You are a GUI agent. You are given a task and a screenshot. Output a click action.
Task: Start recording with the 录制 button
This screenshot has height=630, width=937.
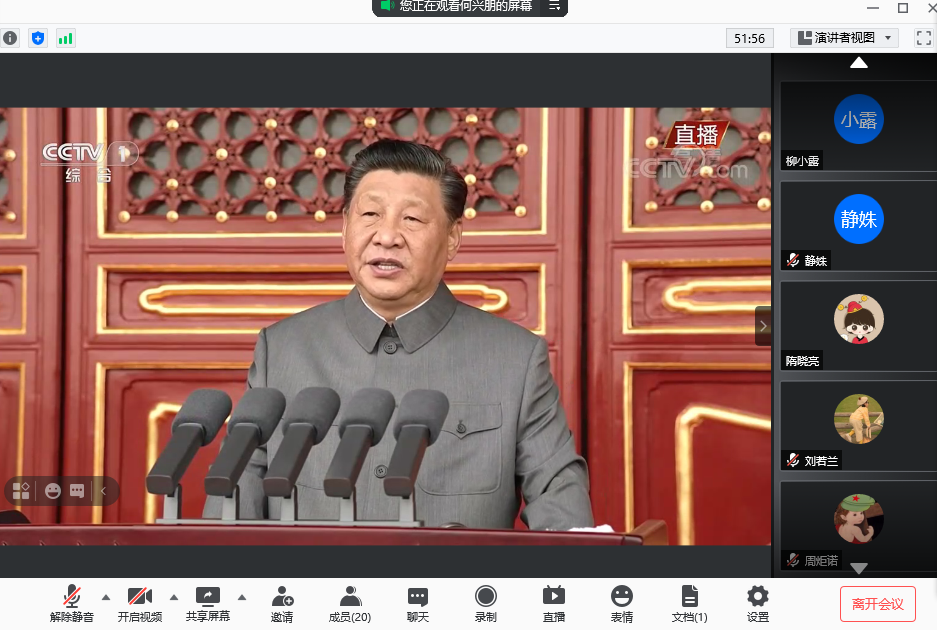point(486,603)
